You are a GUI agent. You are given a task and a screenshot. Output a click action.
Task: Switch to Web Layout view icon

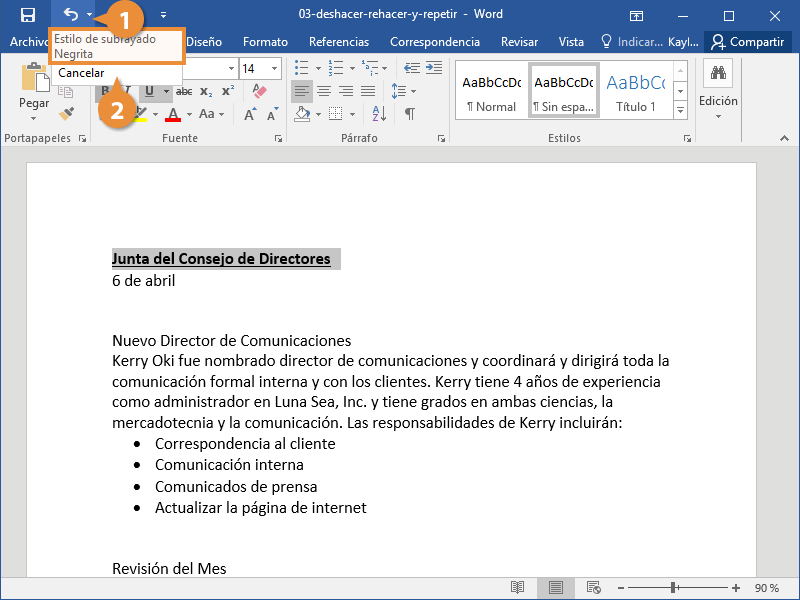593,588
